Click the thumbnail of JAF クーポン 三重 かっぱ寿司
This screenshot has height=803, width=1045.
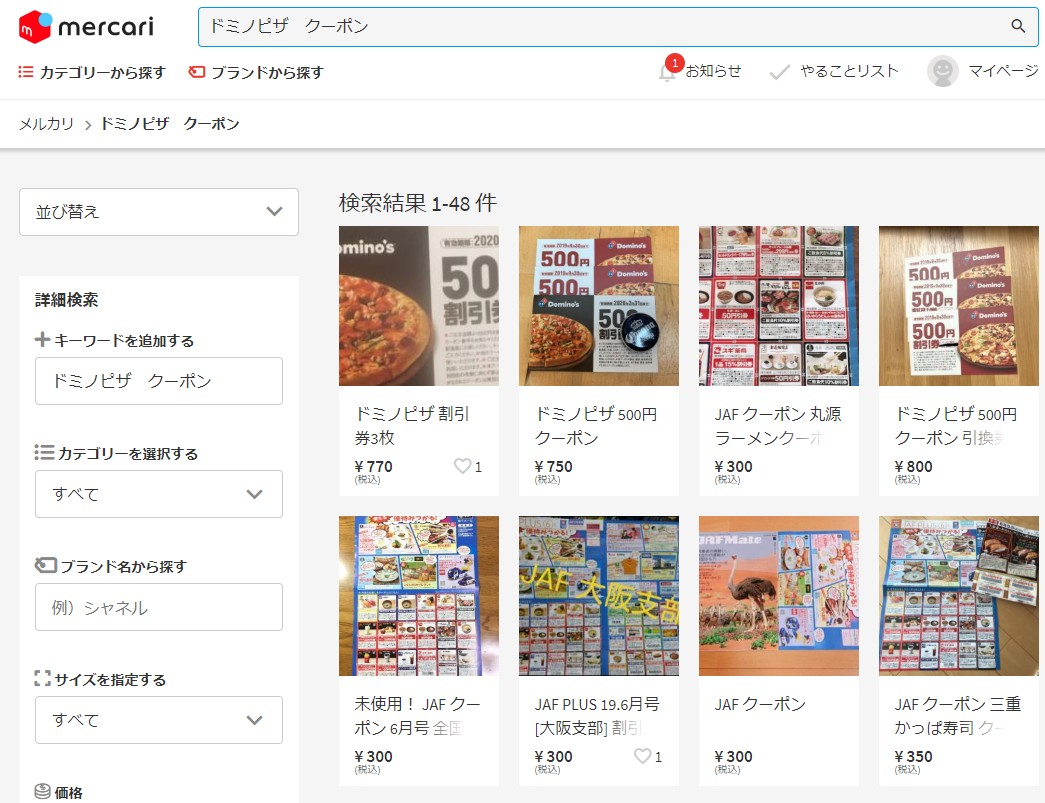[958, 596]
